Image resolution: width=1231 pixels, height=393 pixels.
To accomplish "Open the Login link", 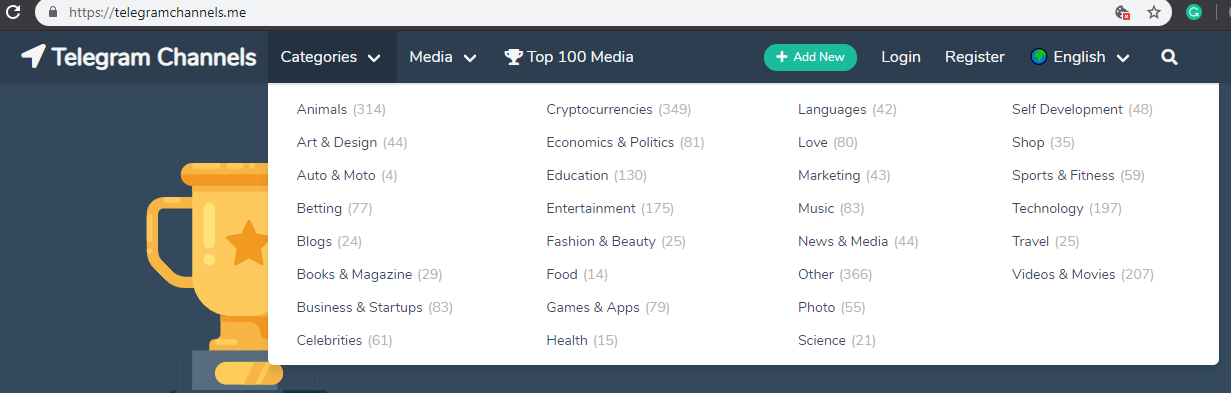I will 901,57.
